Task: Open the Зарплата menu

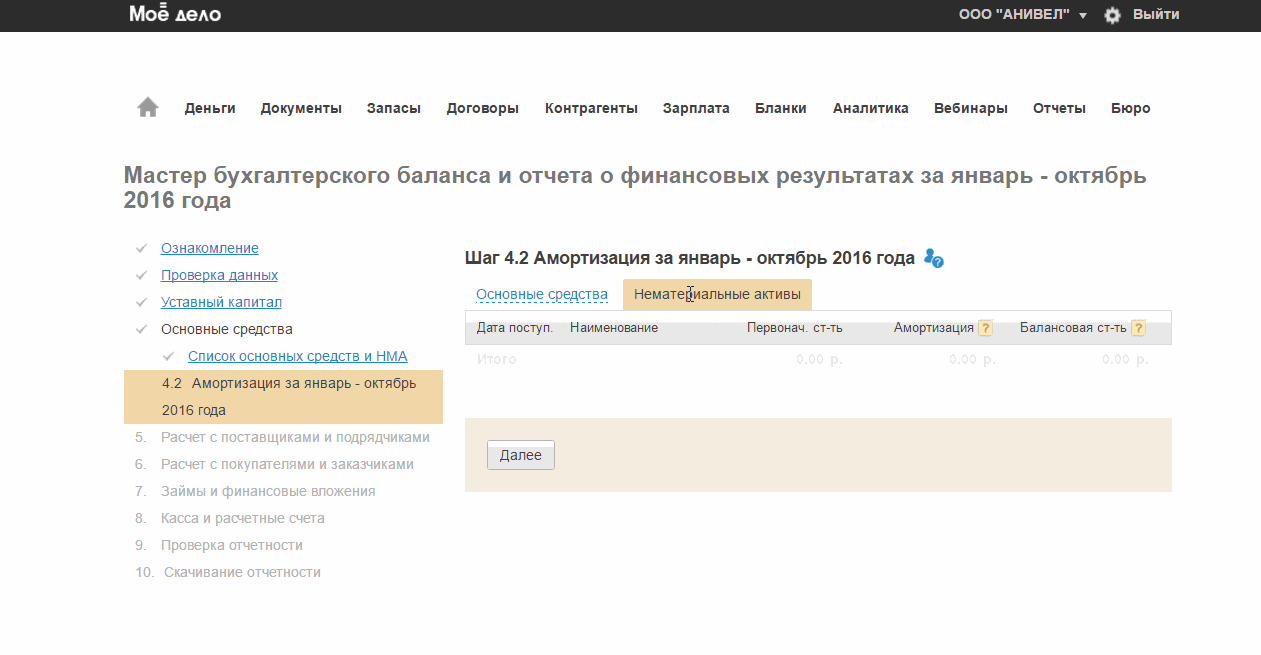Action: tap(696, 108)
